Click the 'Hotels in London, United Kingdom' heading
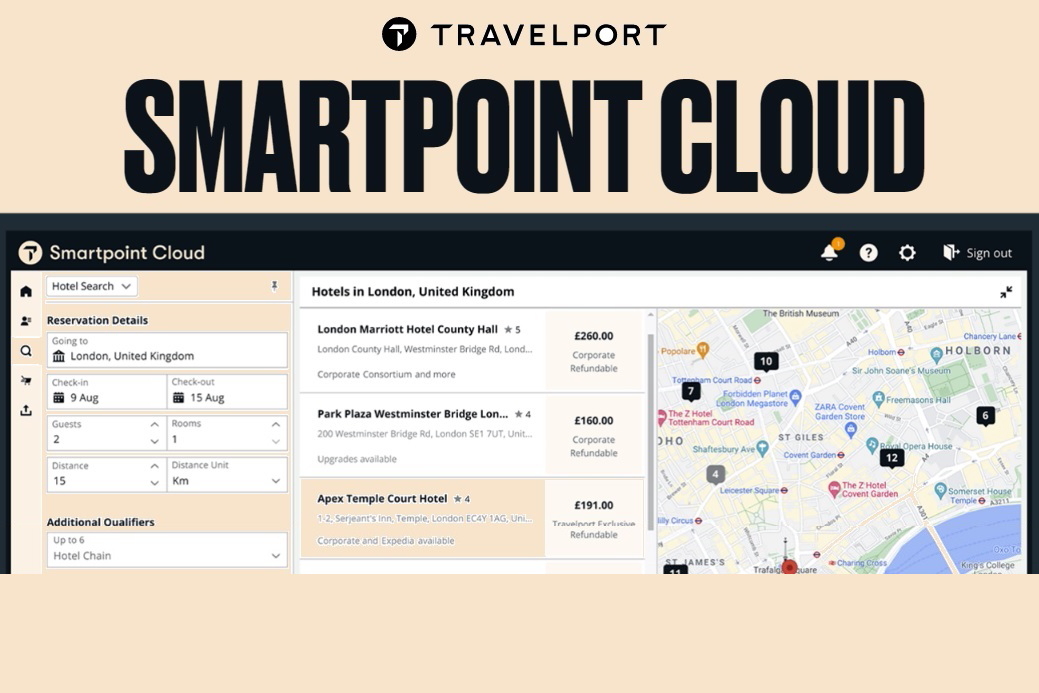 413,292
